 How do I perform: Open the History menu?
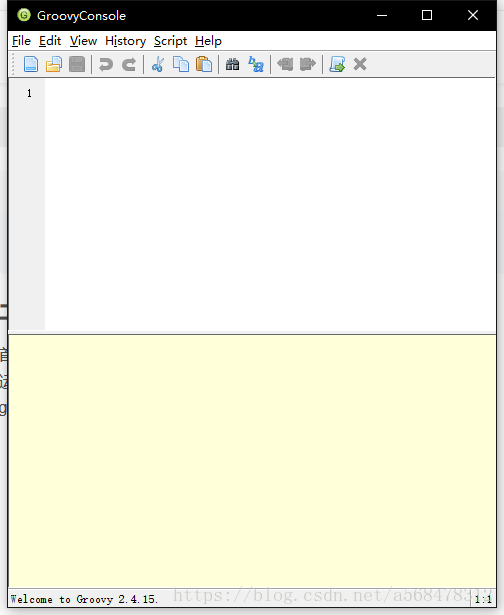pos(126,41)
